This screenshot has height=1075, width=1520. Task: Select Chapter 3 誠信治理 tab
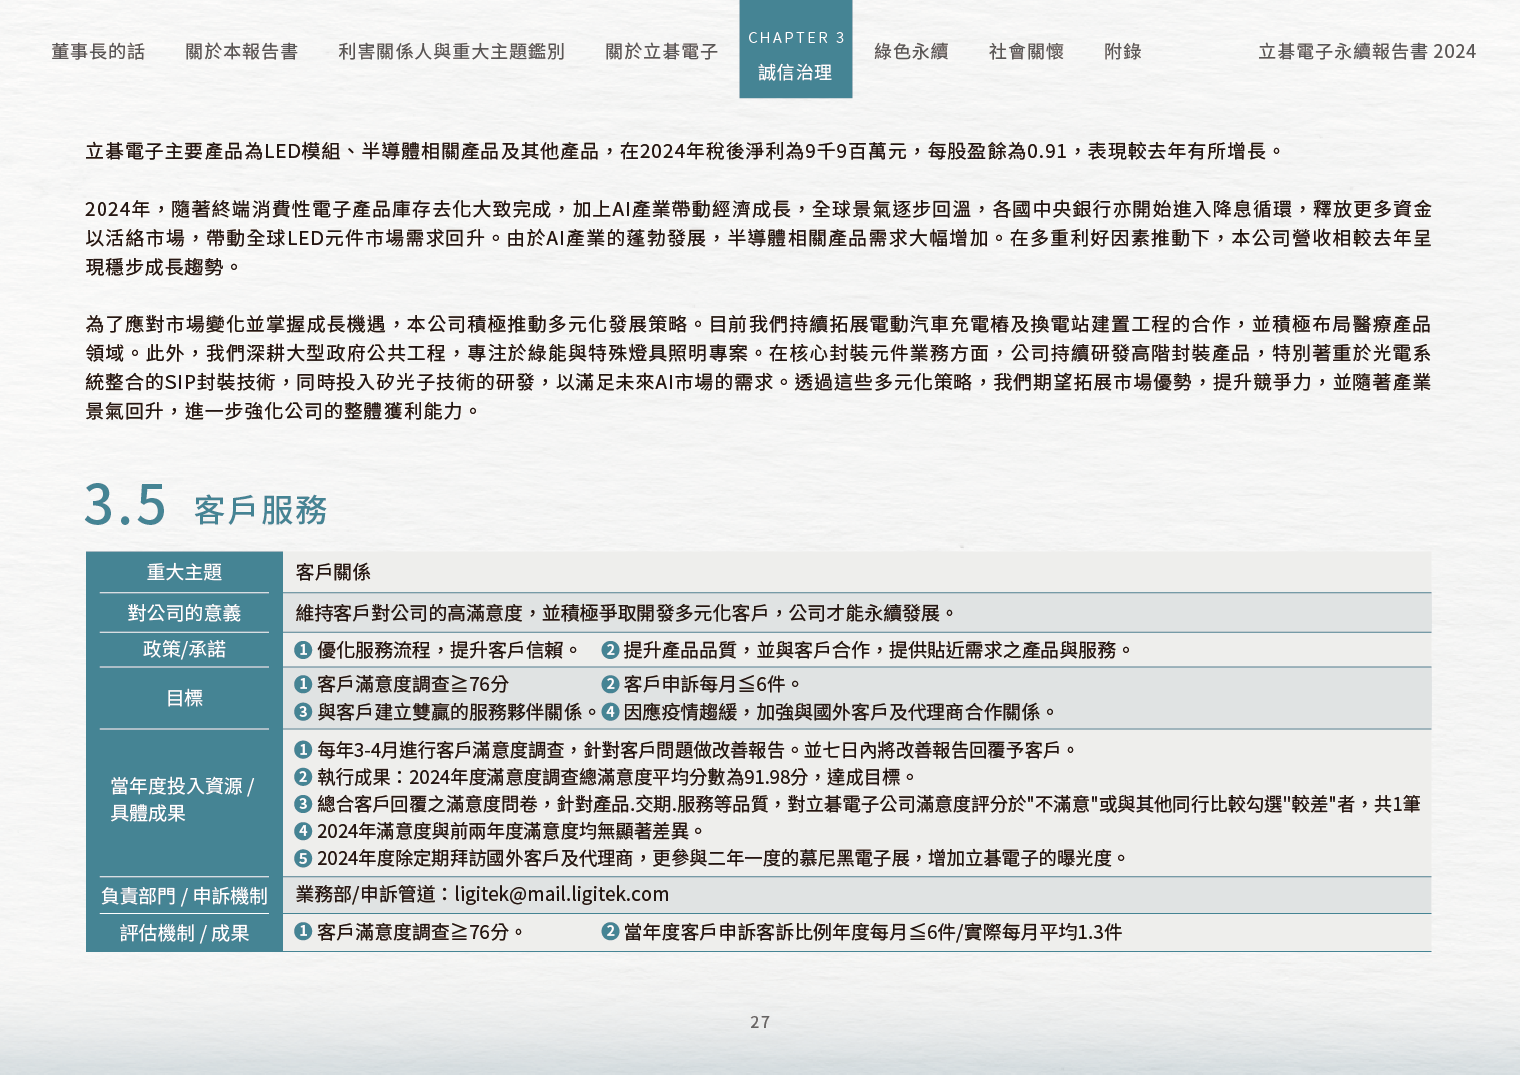tap(796, 49)
